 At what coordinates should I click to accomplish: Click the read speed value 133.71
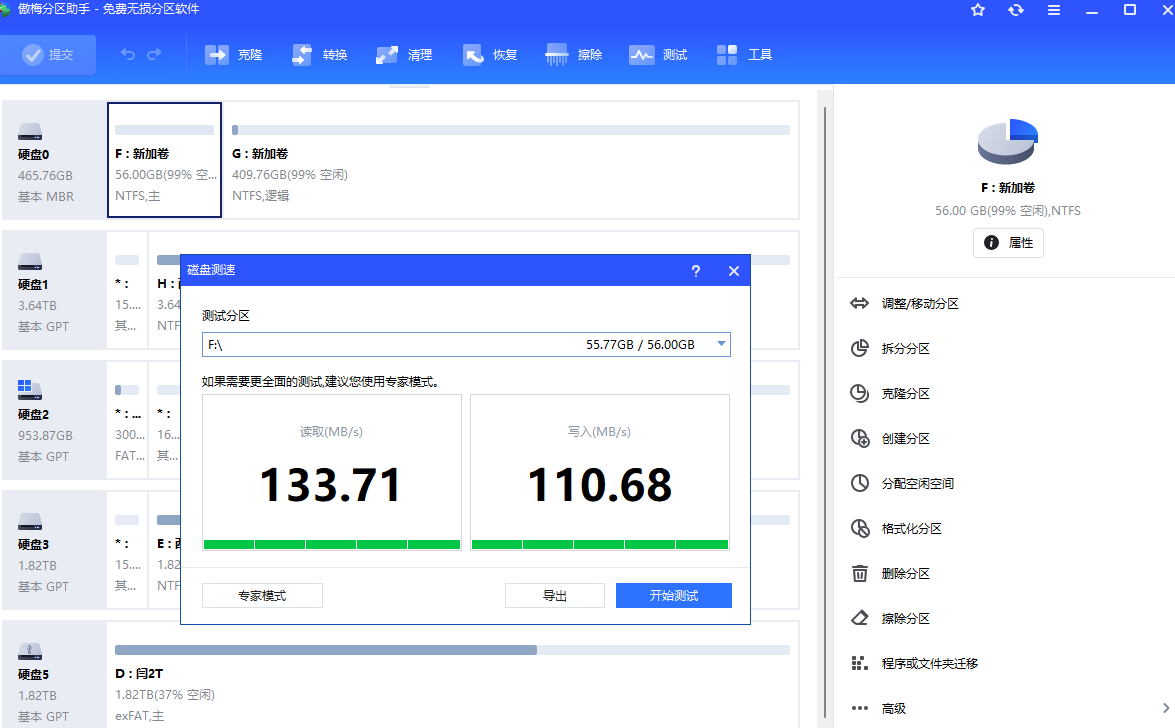(x=330, y=485)
